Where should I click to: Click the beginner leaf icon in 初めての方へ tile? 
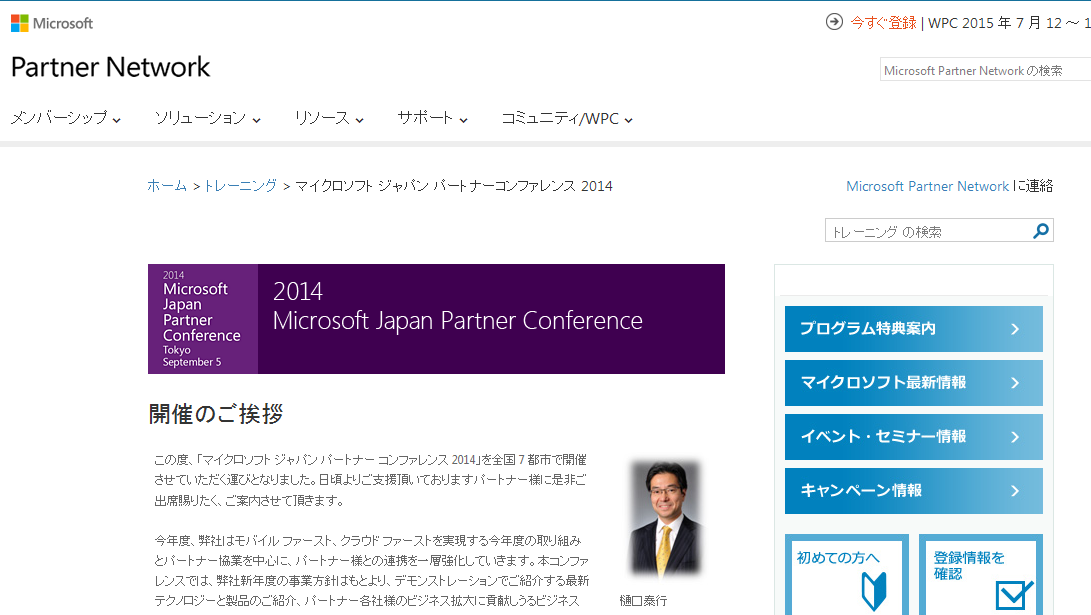(874, 591)
